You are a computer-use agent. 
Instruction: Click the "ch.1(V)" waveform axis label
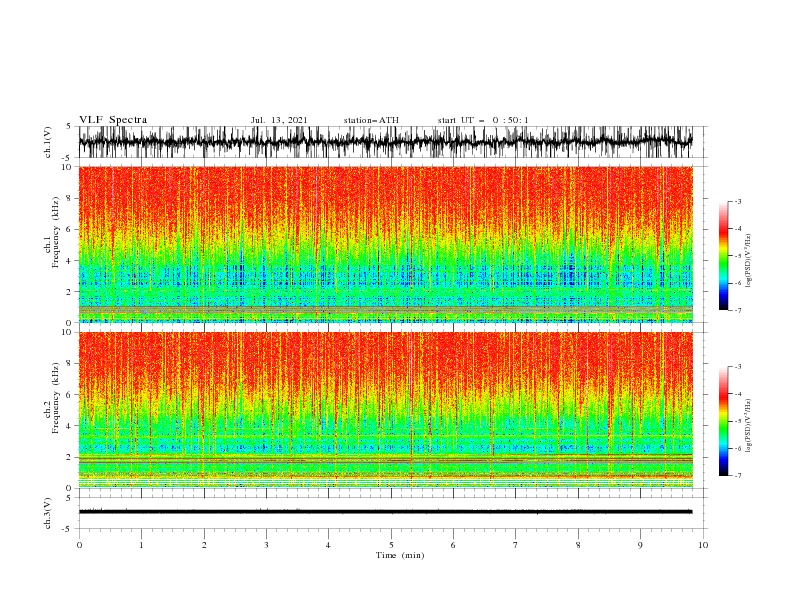pyautogui.click(x=48, y=142)
